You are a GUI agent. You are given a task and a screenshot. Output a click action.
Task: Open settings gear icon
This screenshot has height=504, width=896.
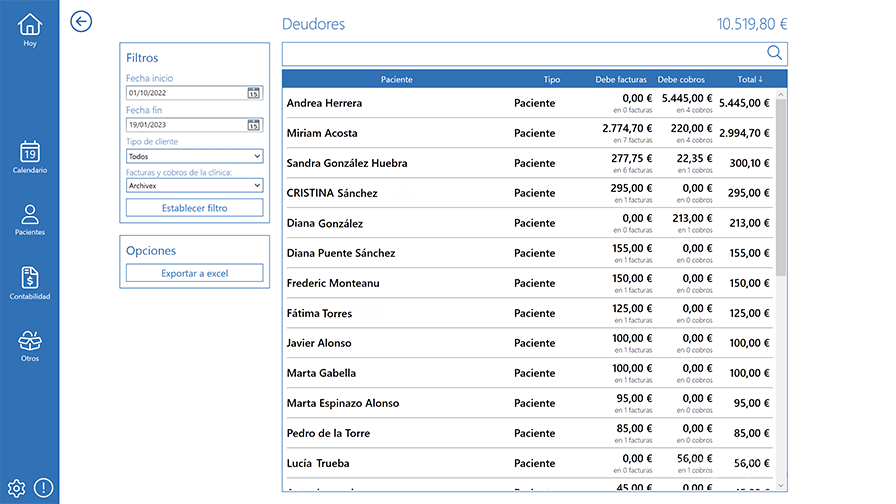[x=16, y=488]
